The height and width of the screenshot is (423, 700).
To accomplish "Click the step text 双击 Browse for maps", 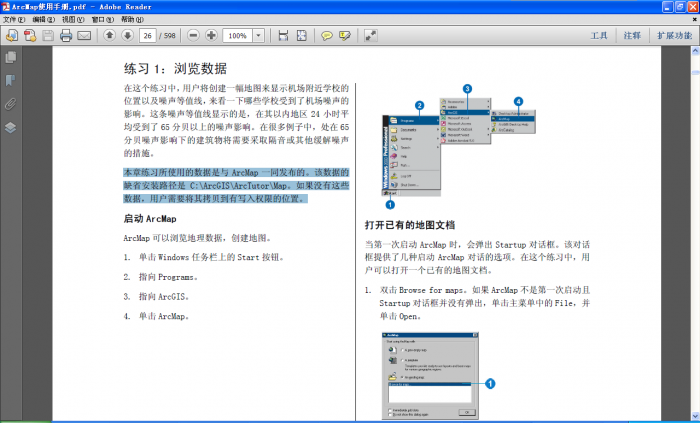I will pyautogui.click(x=421, y=290).
